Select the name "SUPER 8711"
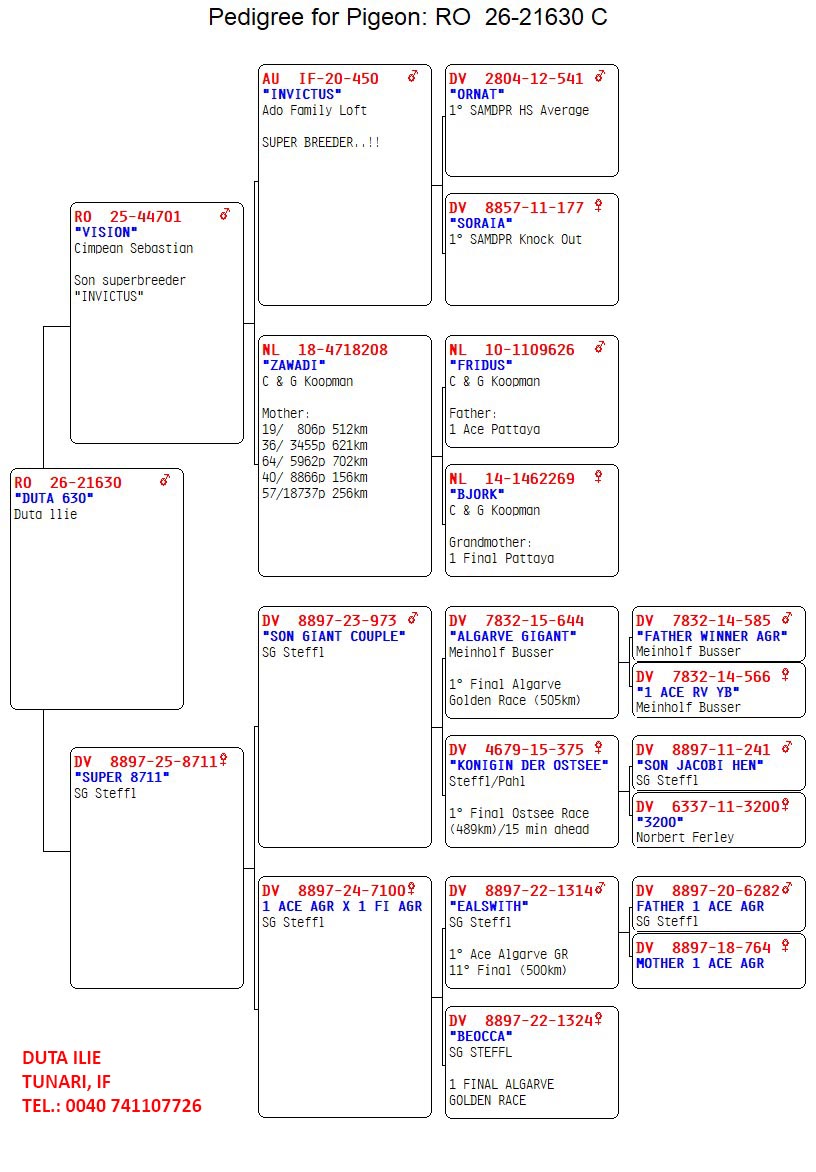This screenshot has width=816, height=1172. [122, 777]
